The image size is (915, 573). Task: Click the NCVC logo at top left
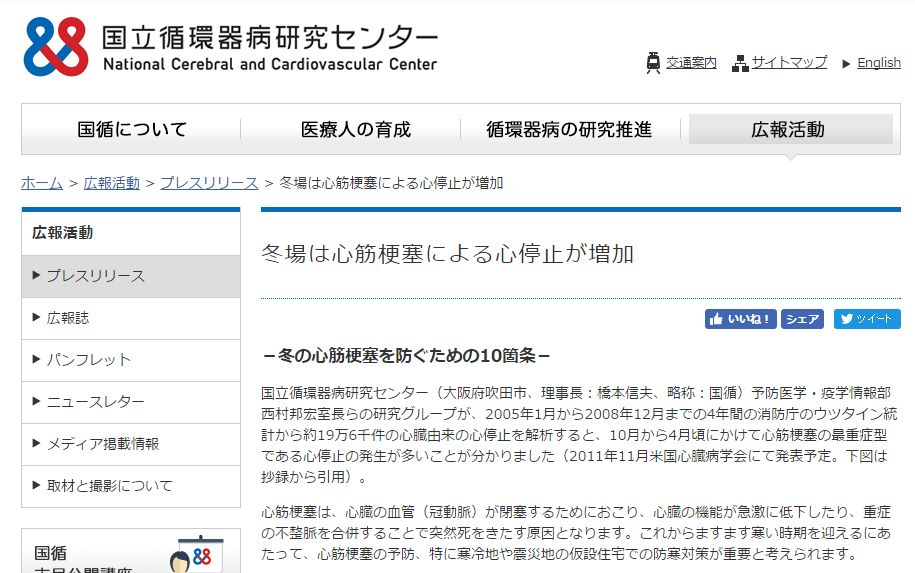pyautogui.click(x=56, y=47)
